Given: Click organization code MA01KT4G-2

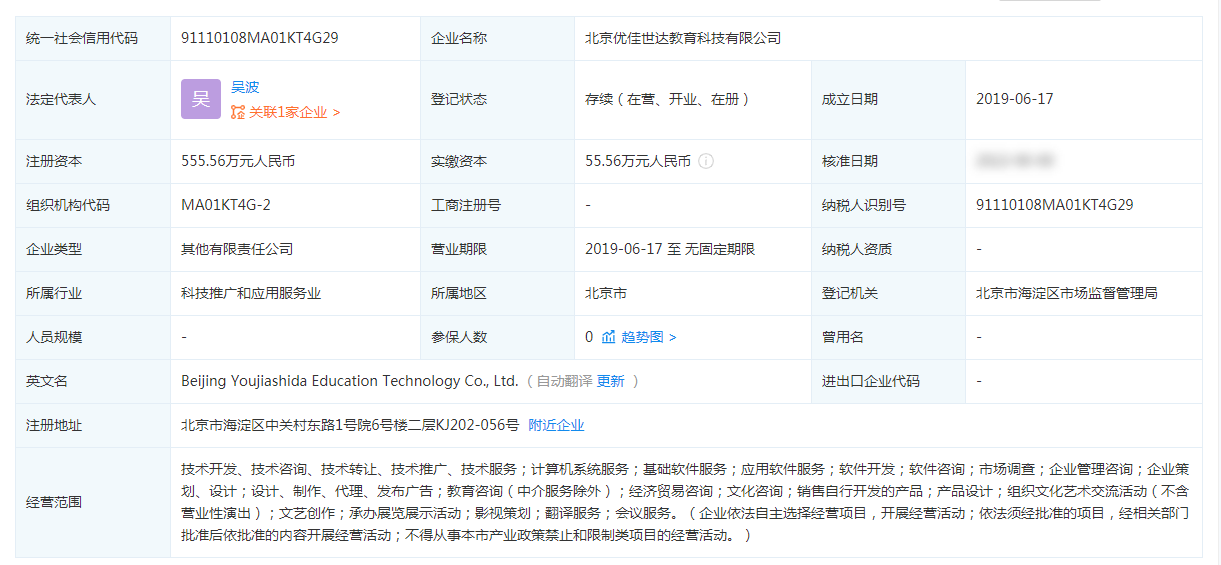Looking at the screenshot, I should coord(226,205).
